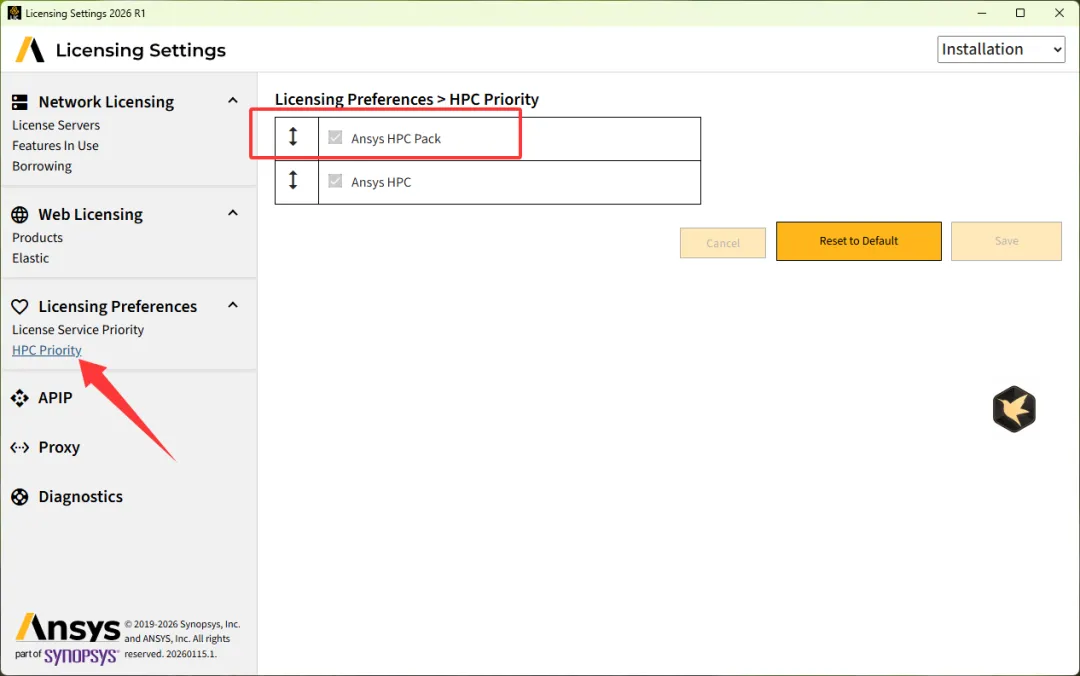Collapse the Web Licensing section chevron
This screenshot has width=1080, height=676.
click(233, 213)
